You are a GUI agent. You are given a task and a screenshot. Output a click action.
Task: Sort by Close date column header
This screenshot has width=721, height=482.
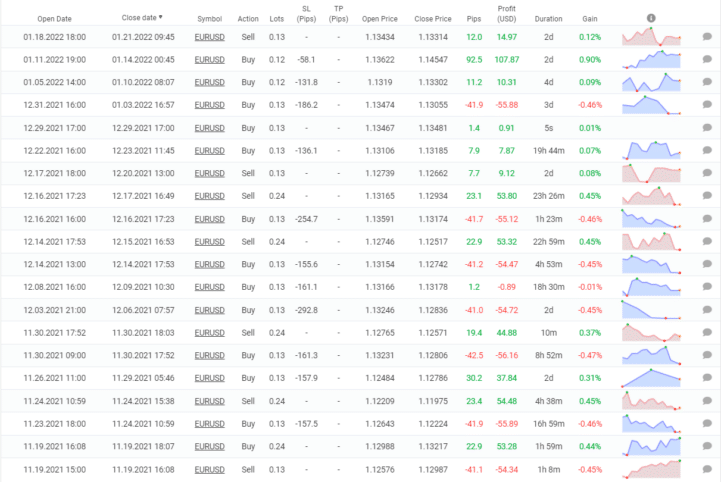142,17
